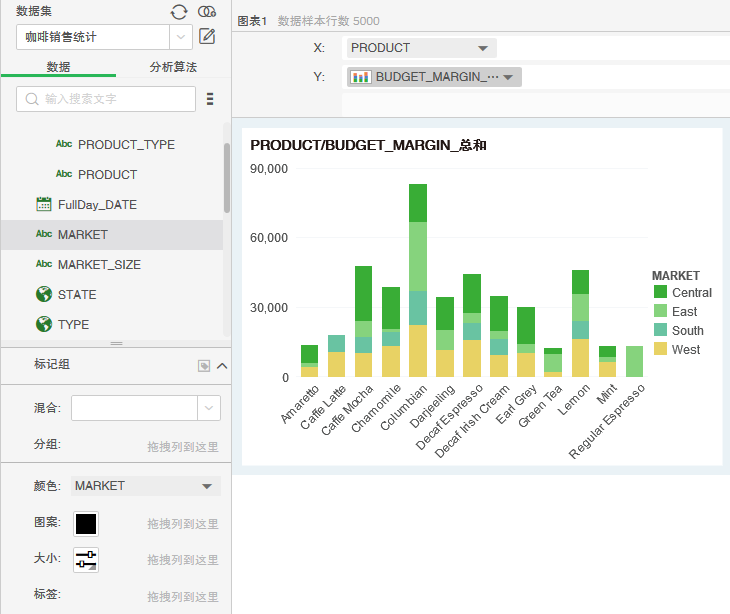Open the 咖啡销售统计 dataset dropdown
Image resolution: width=730 pixels, height=614 pixels.
(x=181, y=37)
